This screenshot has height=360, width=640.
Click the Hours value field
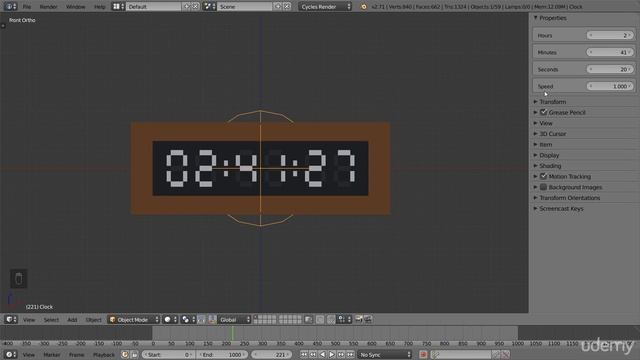click(x=610, y=36)
